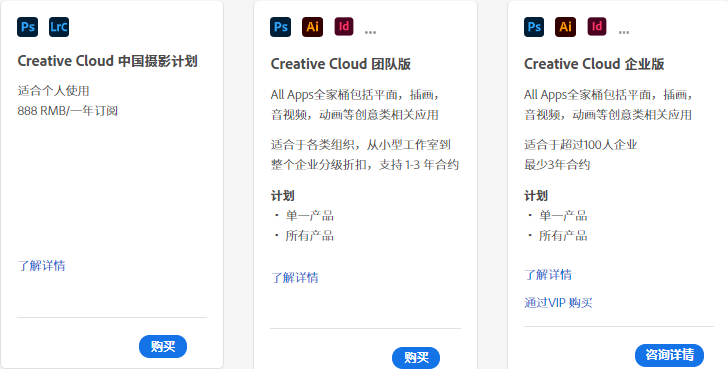Click the 咨询详情 button

(x=670, y=355)
